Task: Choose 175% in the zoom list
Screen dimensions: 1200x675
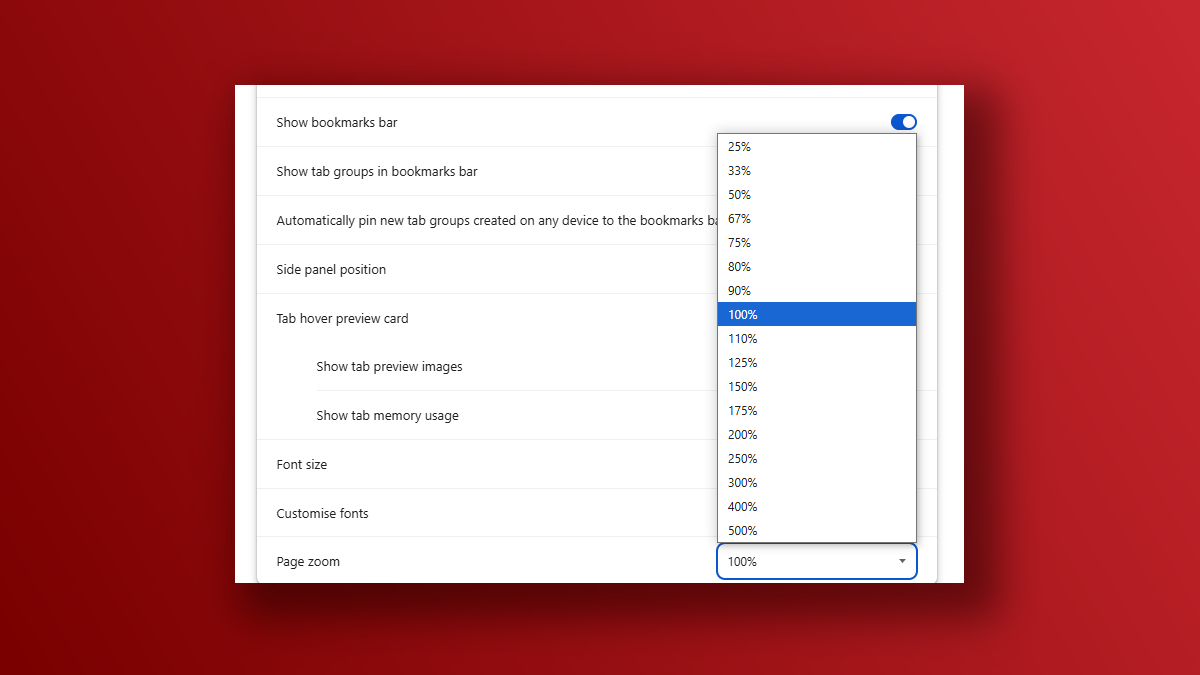Action: (816, 411)
